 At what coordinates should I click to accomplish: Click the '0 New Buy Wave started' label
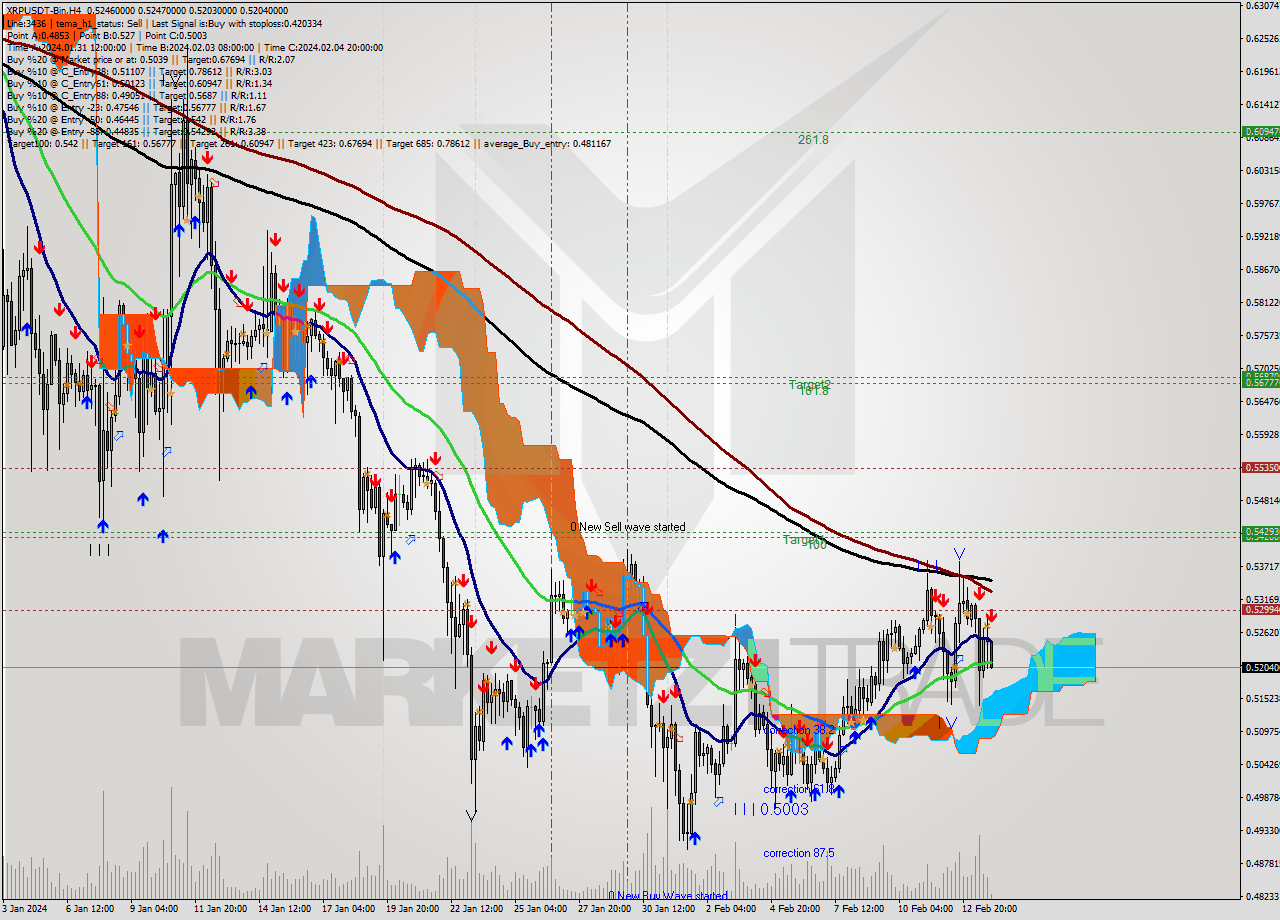(x=668, y=896)
